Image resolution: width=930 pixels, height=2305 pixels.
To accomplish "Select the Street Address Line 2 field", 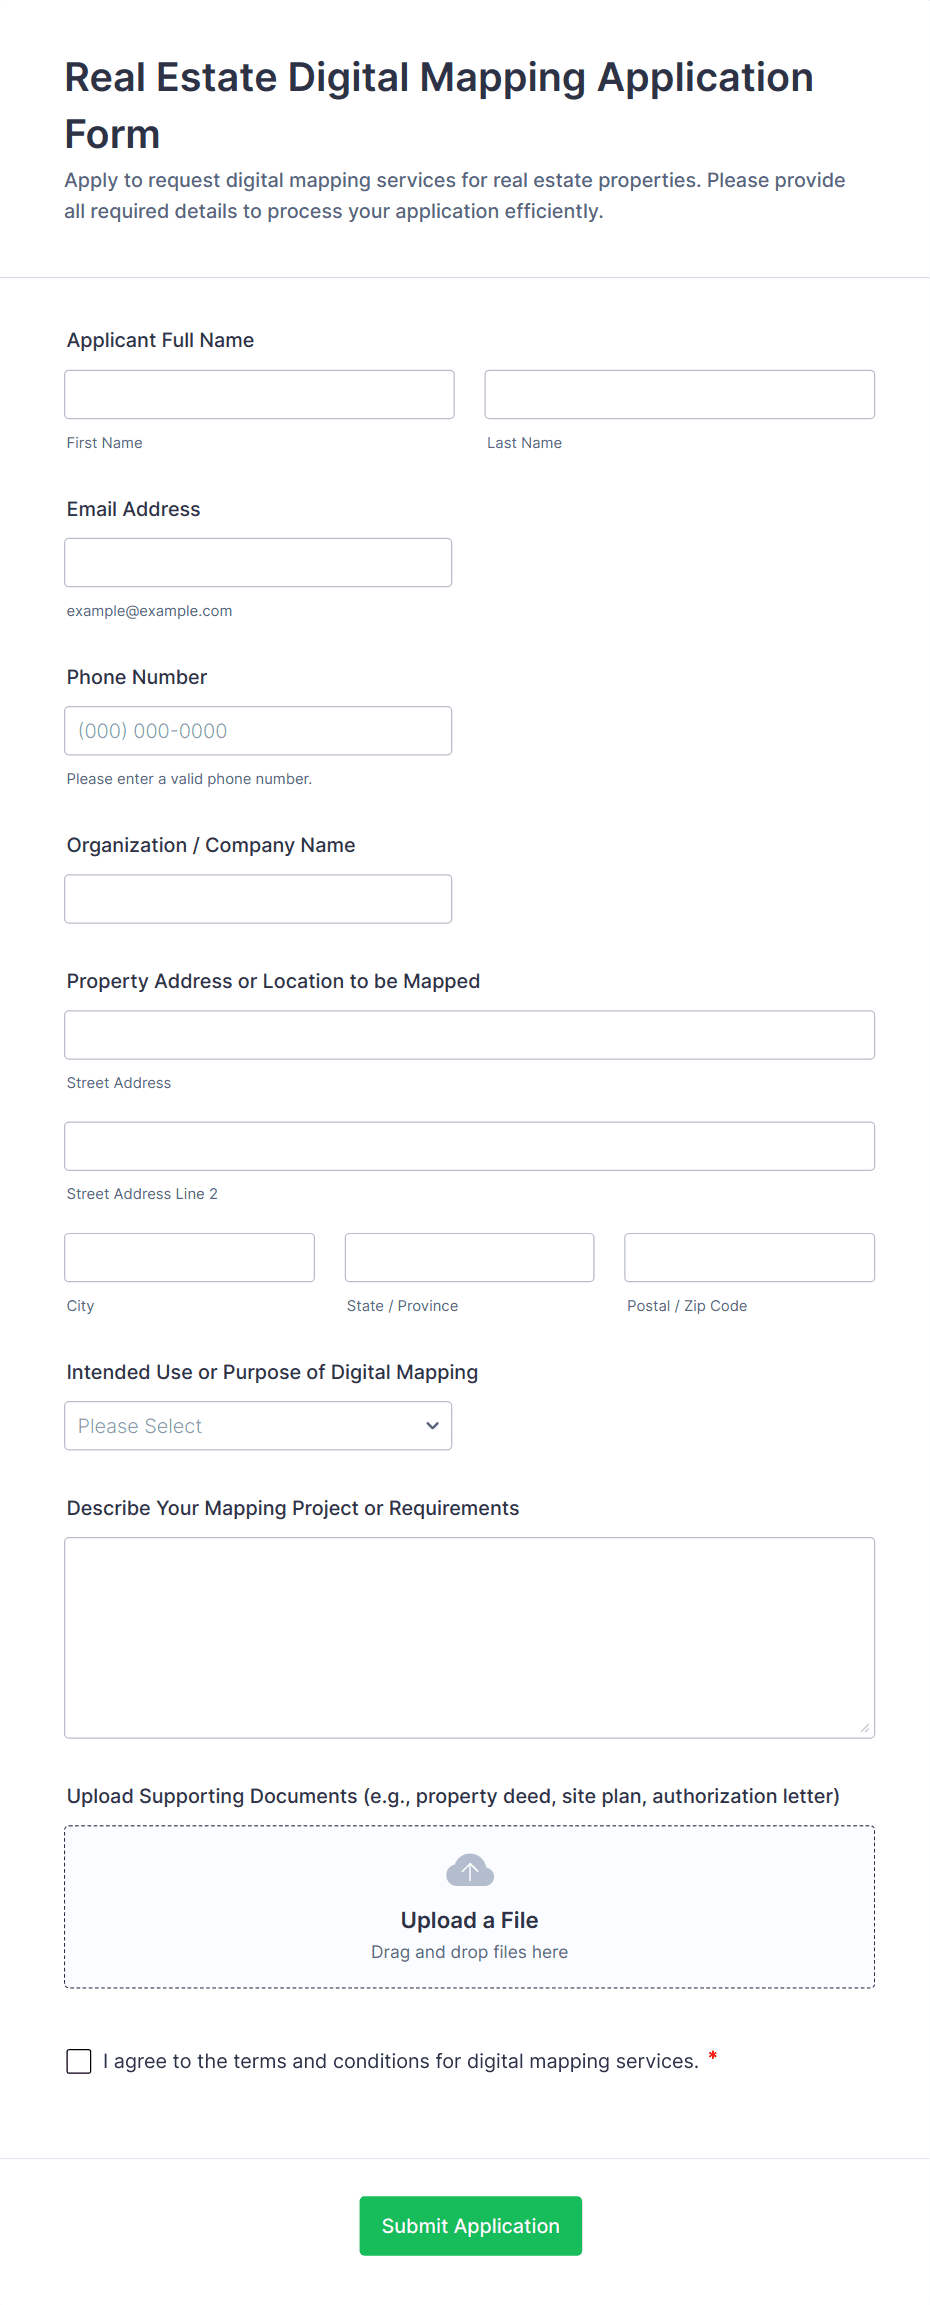I will pos(469,1145).
